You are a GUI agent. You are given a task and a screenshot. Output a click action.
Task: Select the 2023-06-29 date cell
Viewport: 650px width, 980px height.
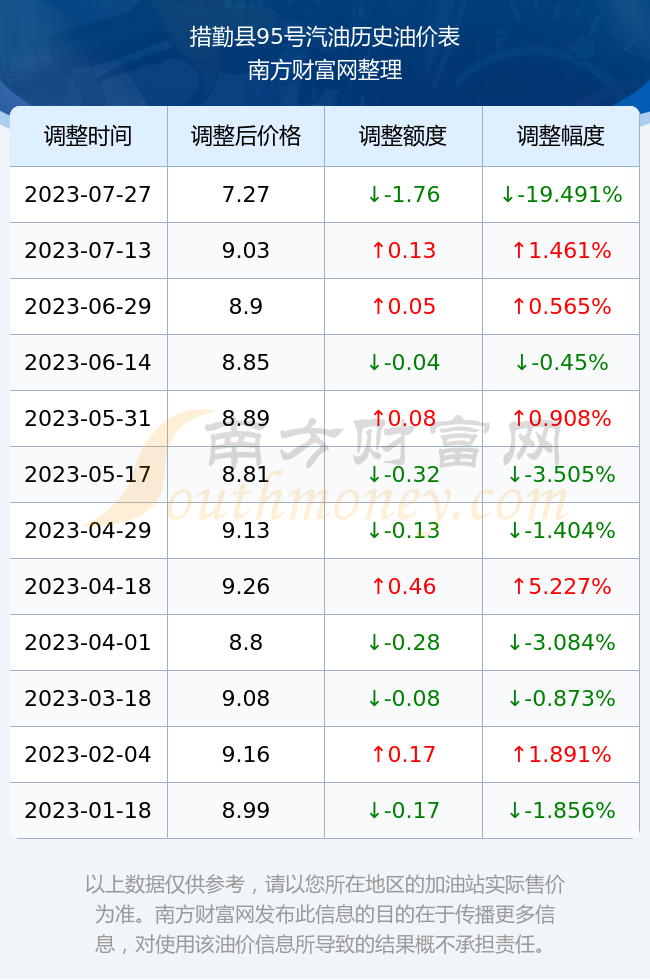click(x=88, y=306)
